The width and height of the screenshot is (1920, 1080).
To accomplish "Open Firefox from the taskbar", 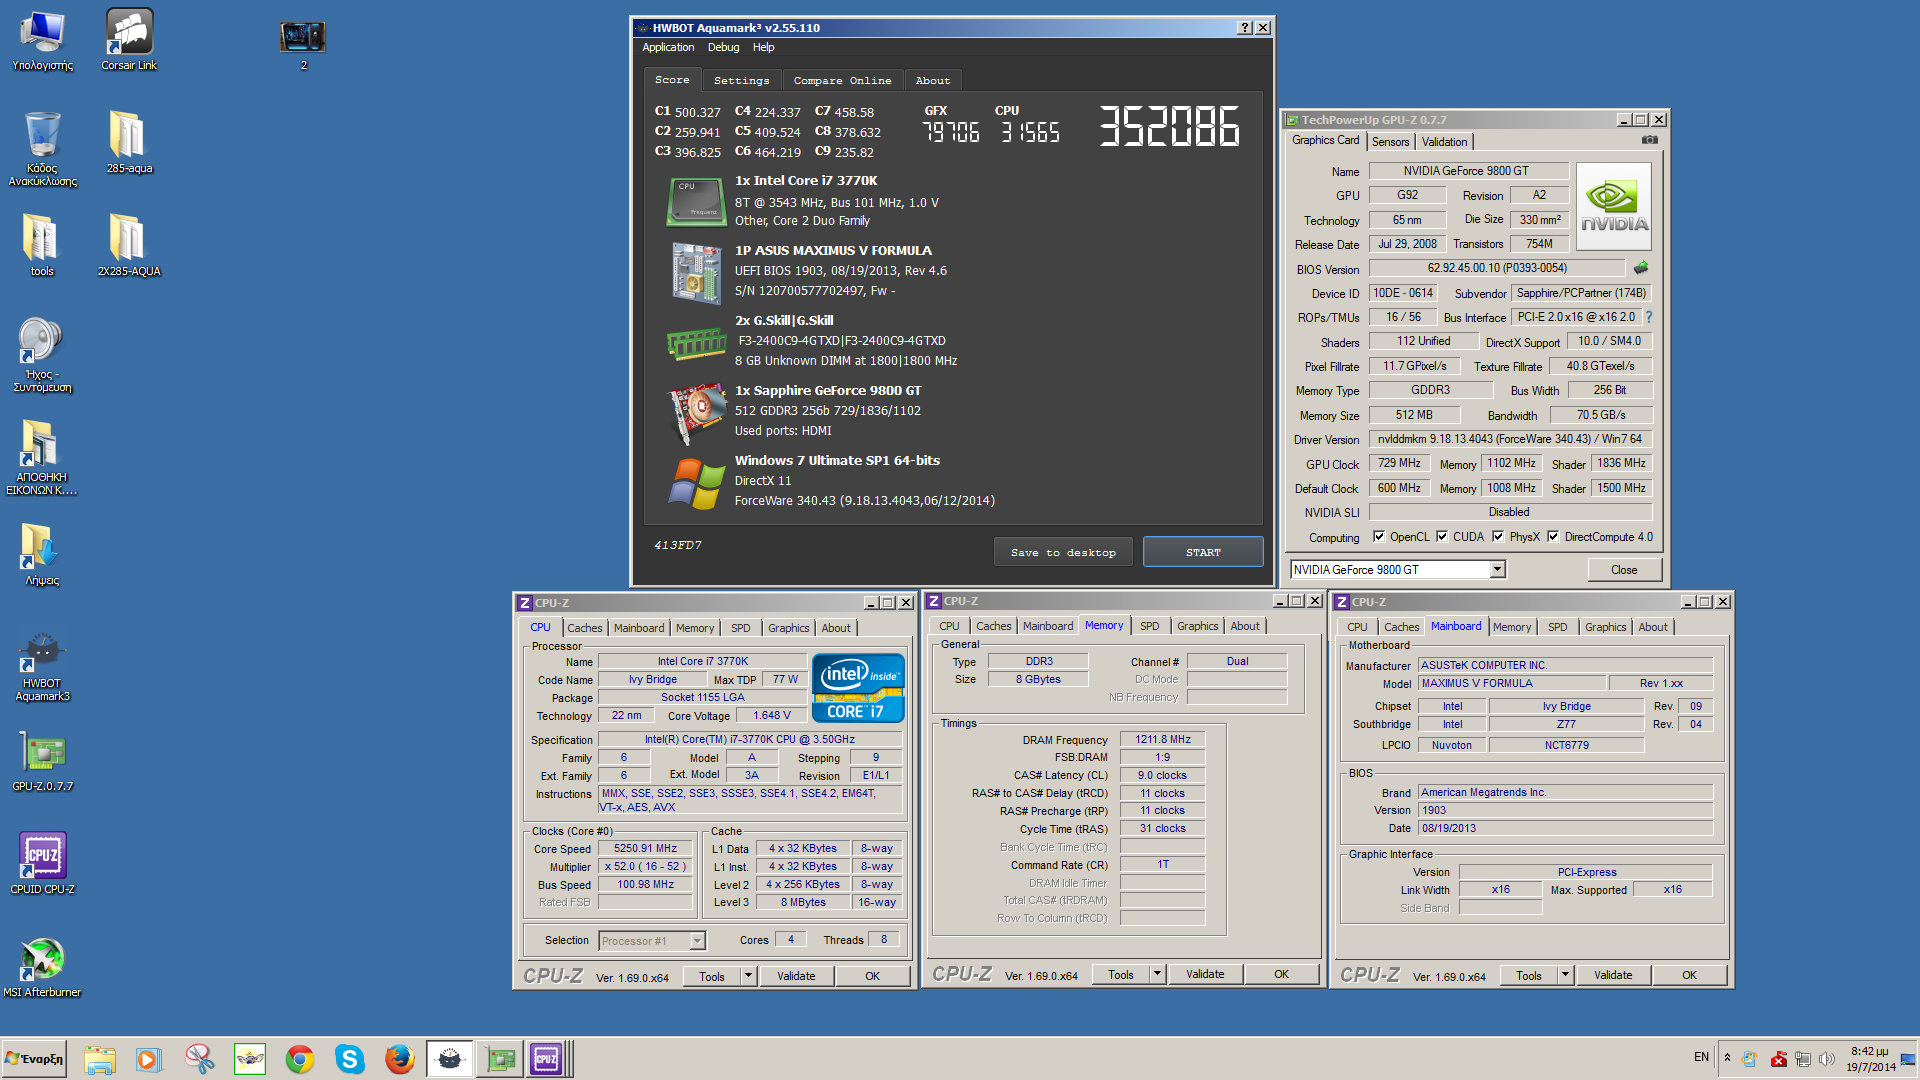I will [399, 1059].
